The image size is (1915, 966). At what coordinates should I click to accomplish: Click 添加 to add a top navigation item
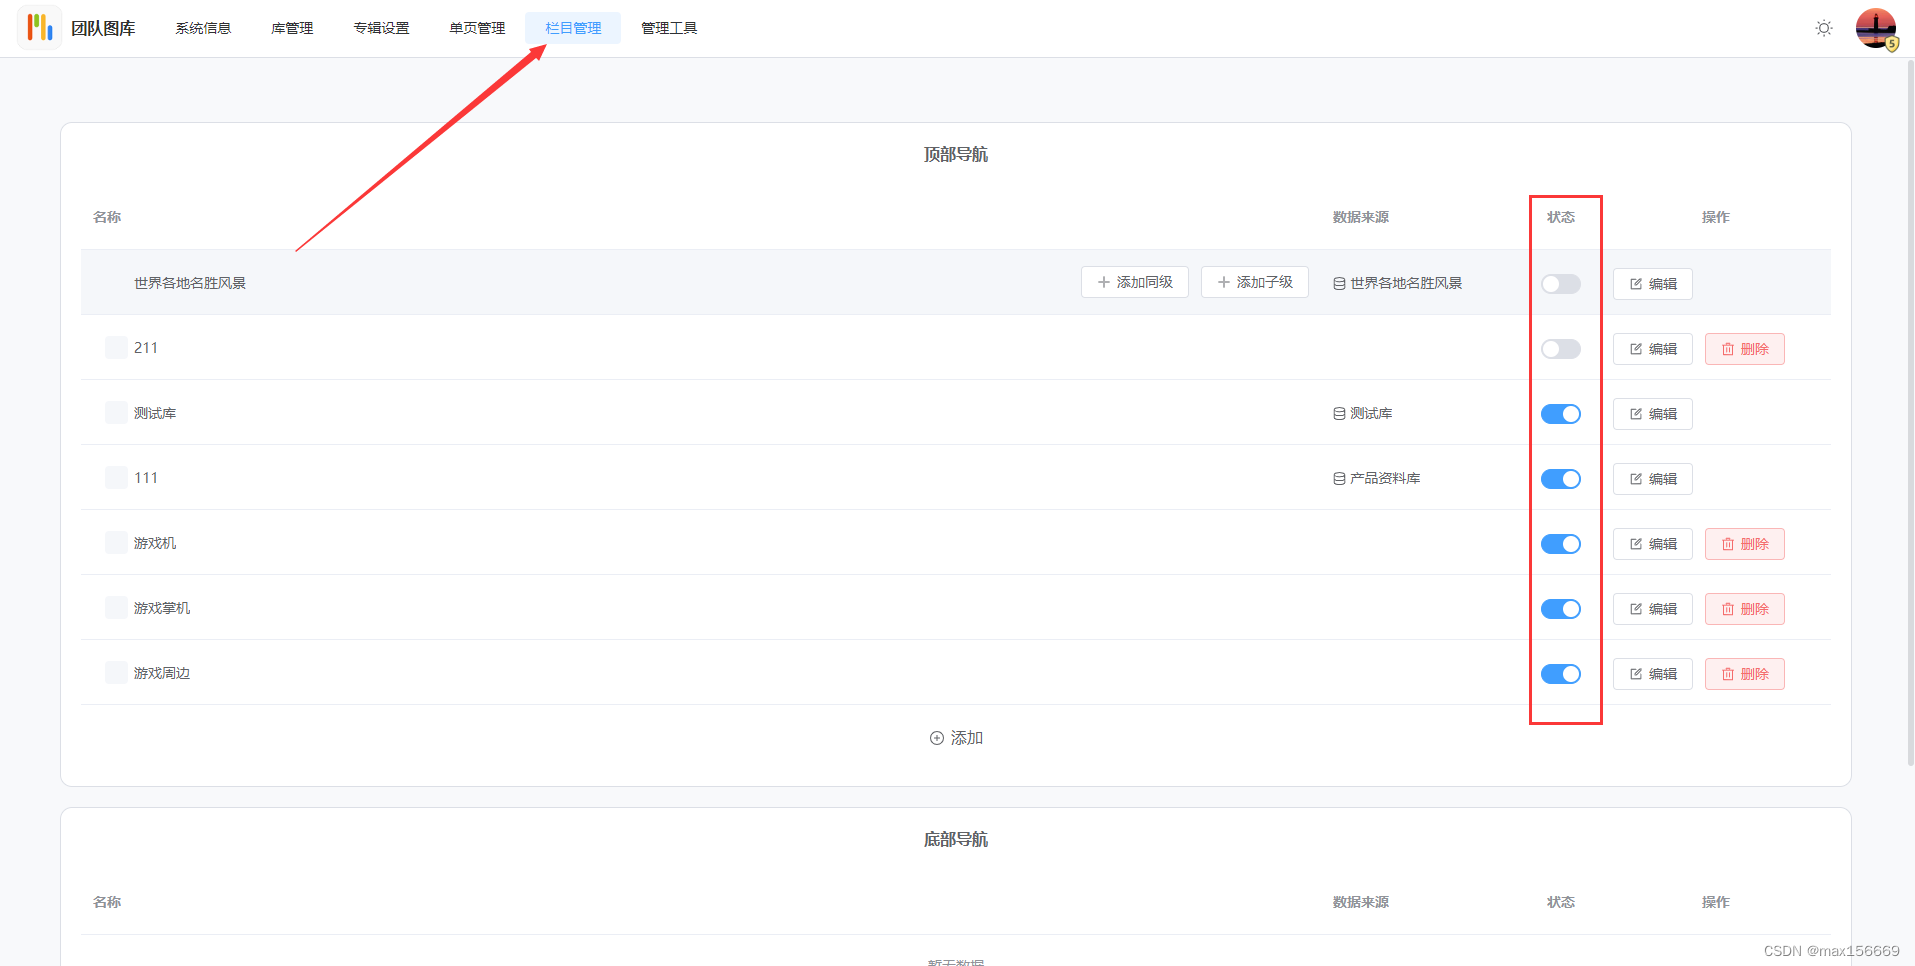(956, 738)
